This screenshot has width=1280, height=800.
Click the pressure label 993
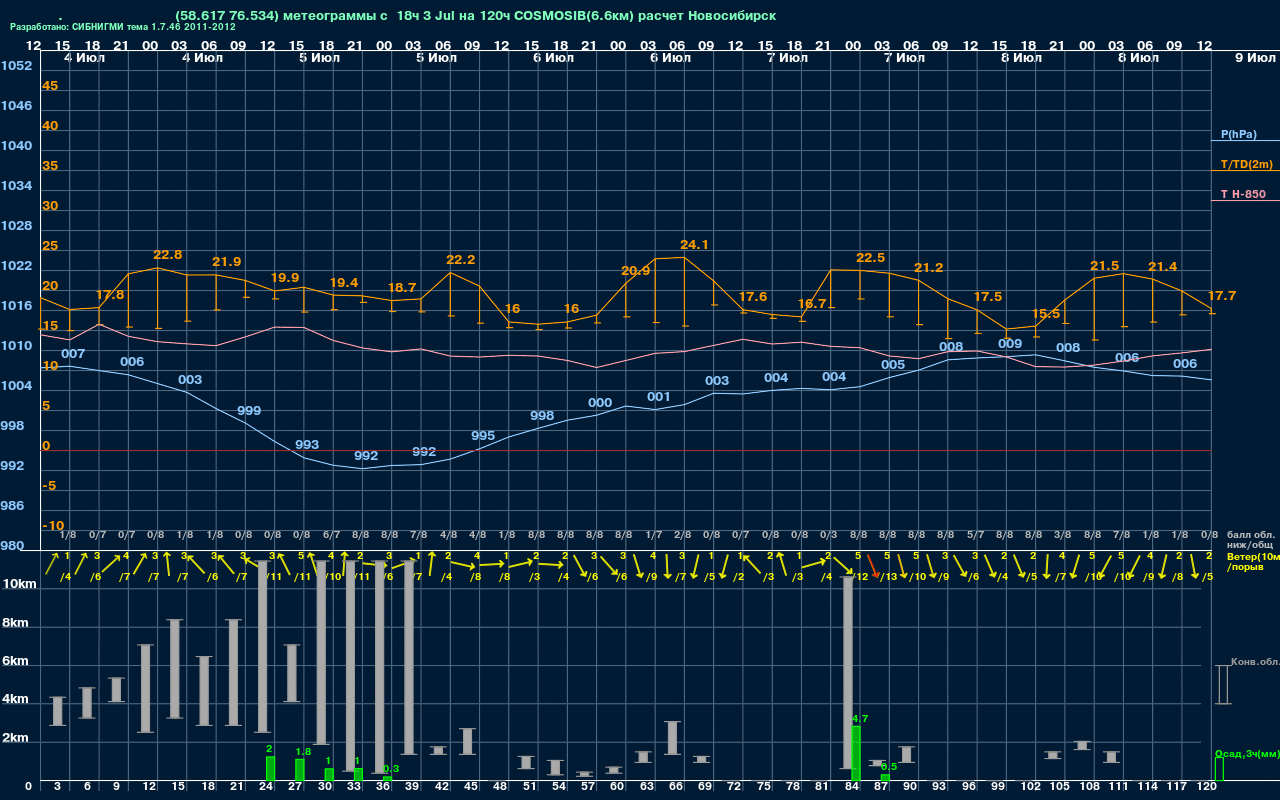tap(307, 445)
